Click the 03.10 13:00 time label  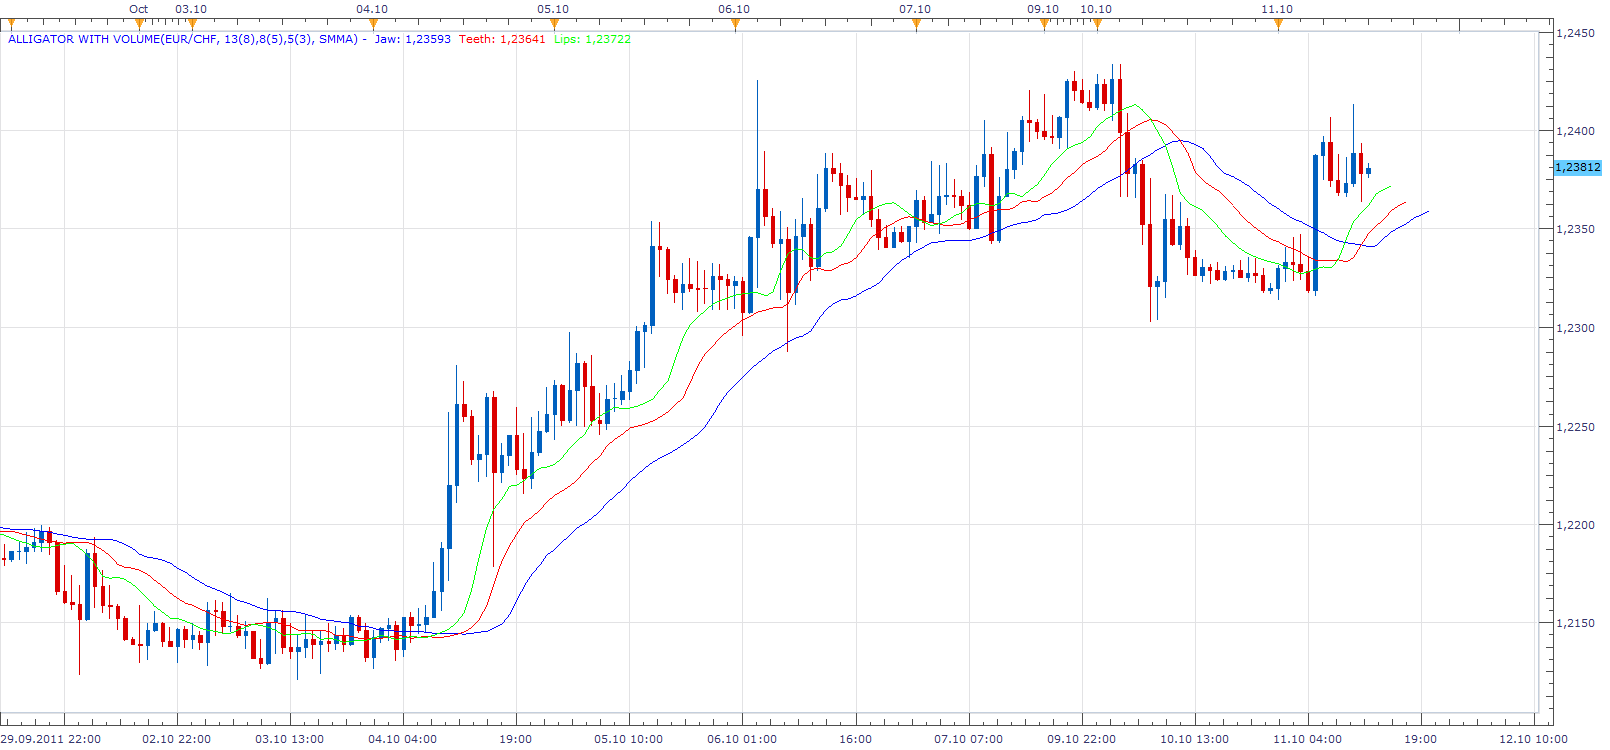coord(289,739)
